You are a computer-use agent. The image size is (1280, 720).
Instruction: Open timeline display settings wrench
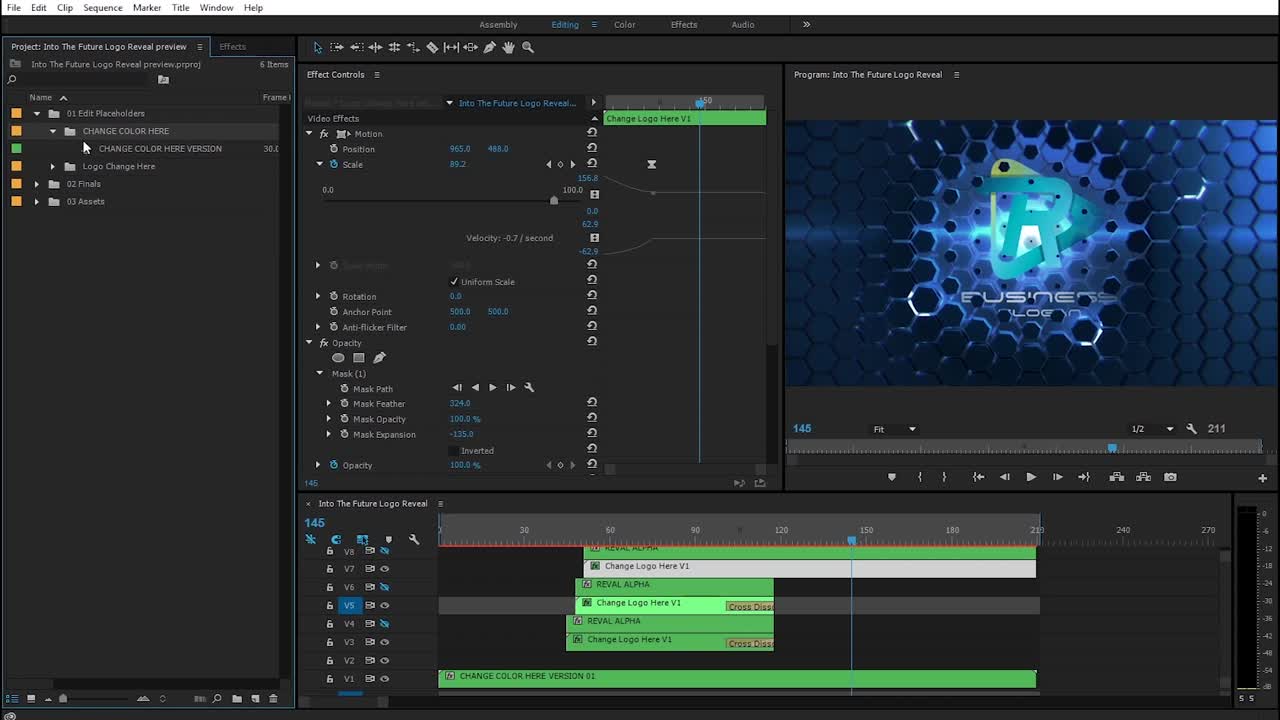tap(414, 539)
